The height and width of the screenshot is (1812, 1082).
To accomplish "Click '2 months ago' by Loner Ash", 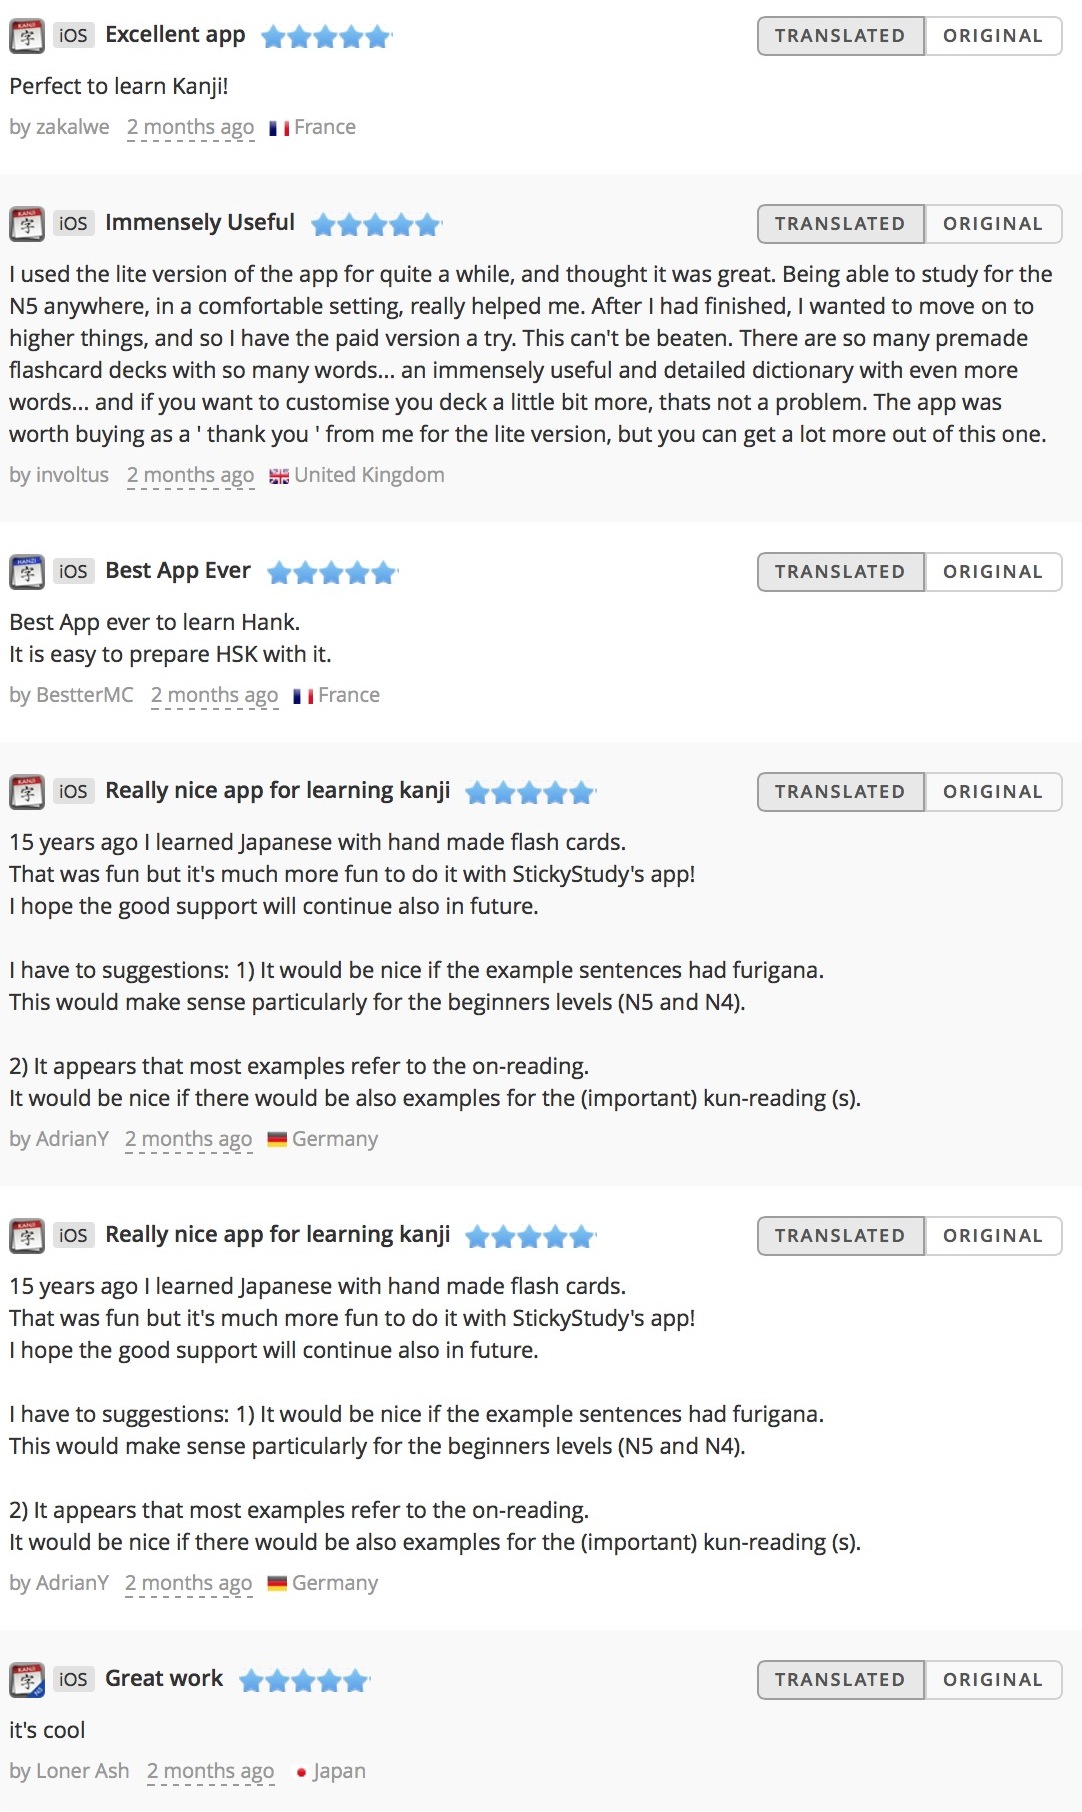I will [211, 1772].
